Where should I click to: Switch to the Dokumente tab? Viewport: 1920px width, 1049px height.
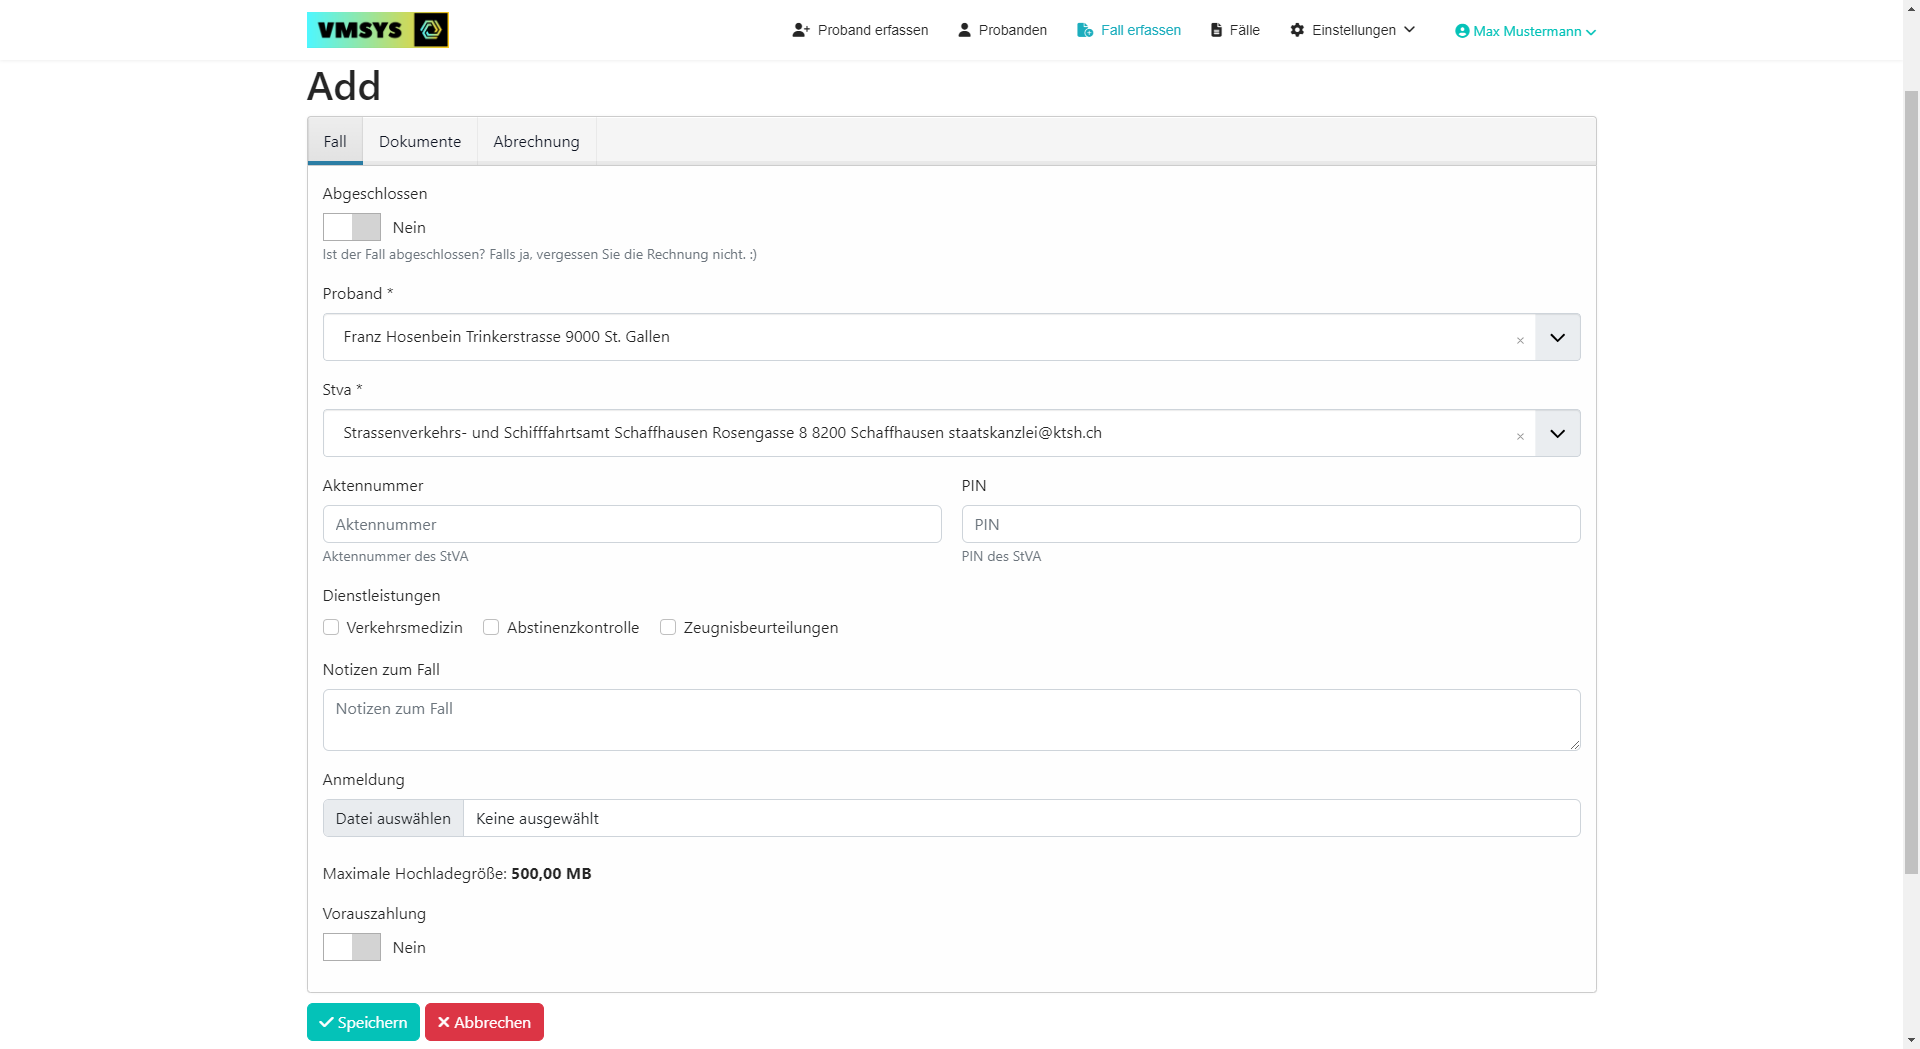[420, 141]
